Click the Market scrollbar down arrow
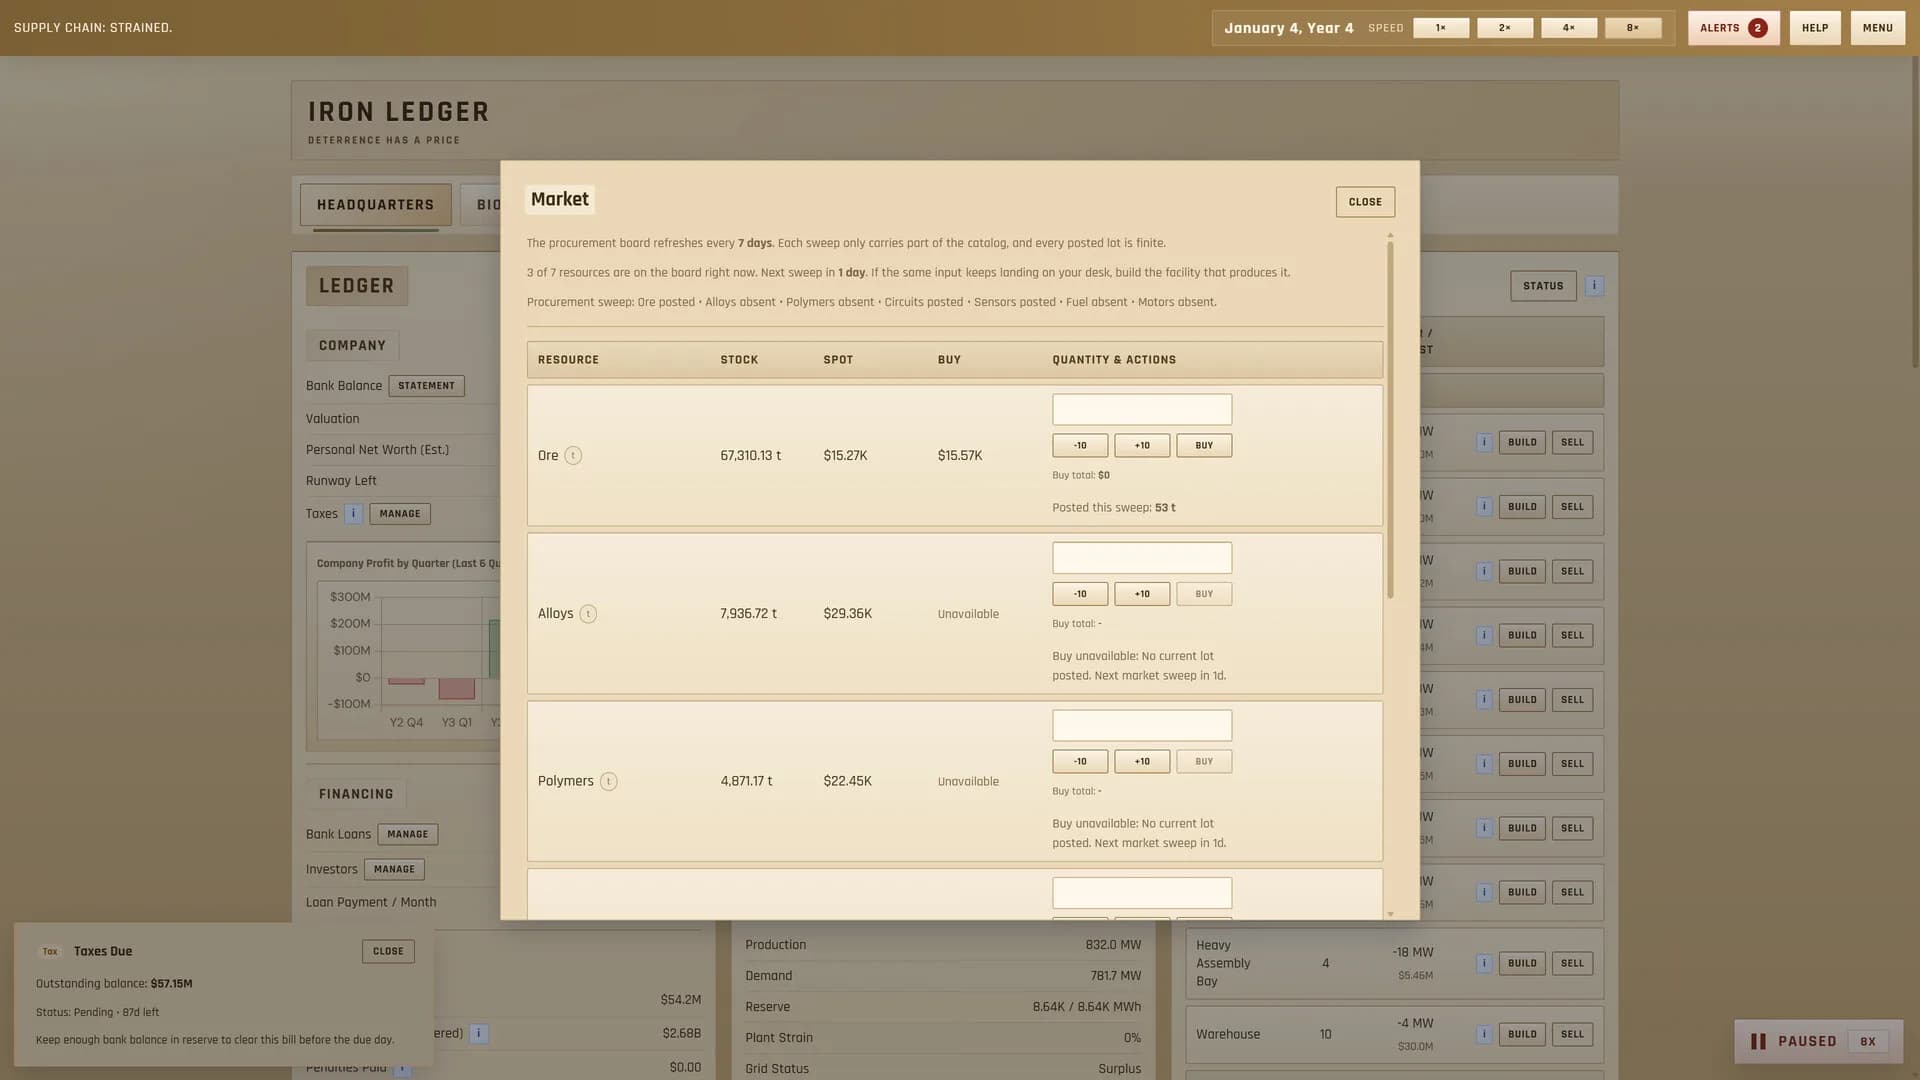The image size is (1920, 1080). (1390, 914)
